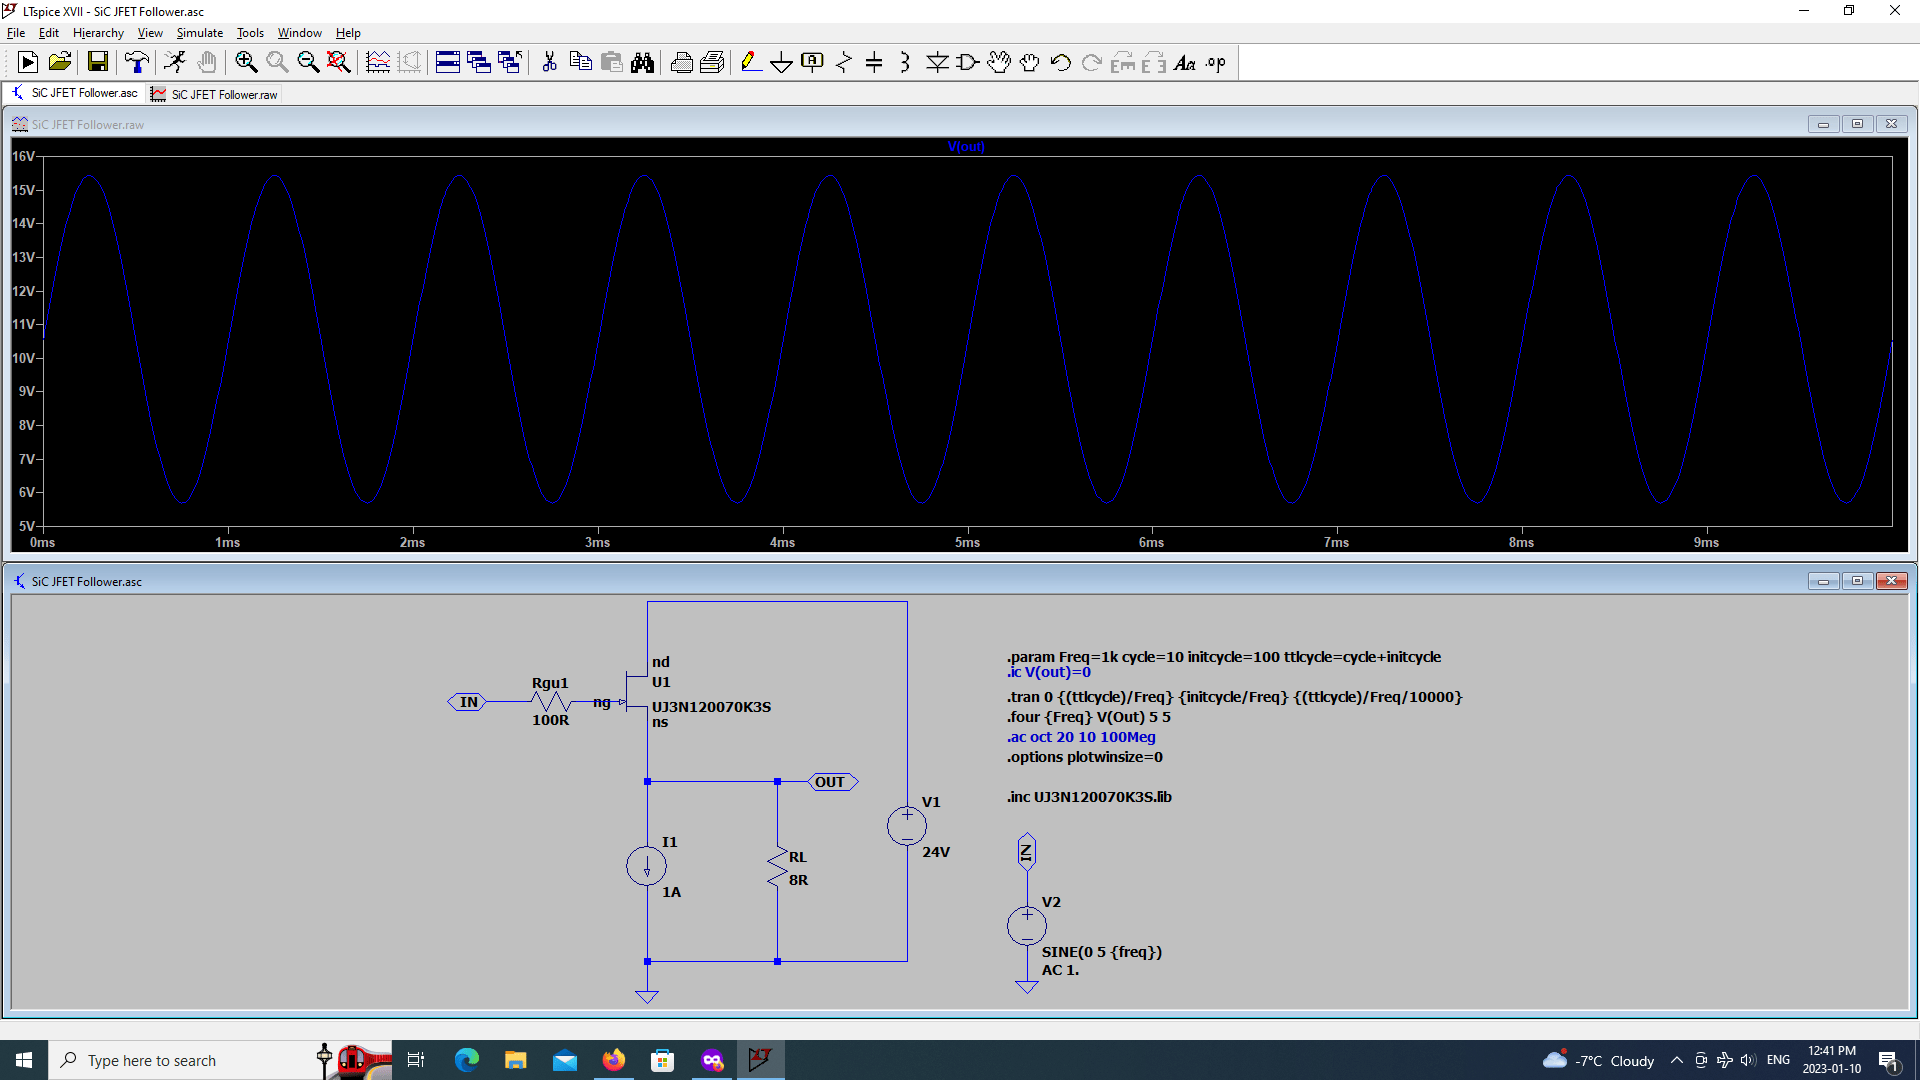Cascade windows icon
Screen dimensions: 1920x1080
[479, 63]
